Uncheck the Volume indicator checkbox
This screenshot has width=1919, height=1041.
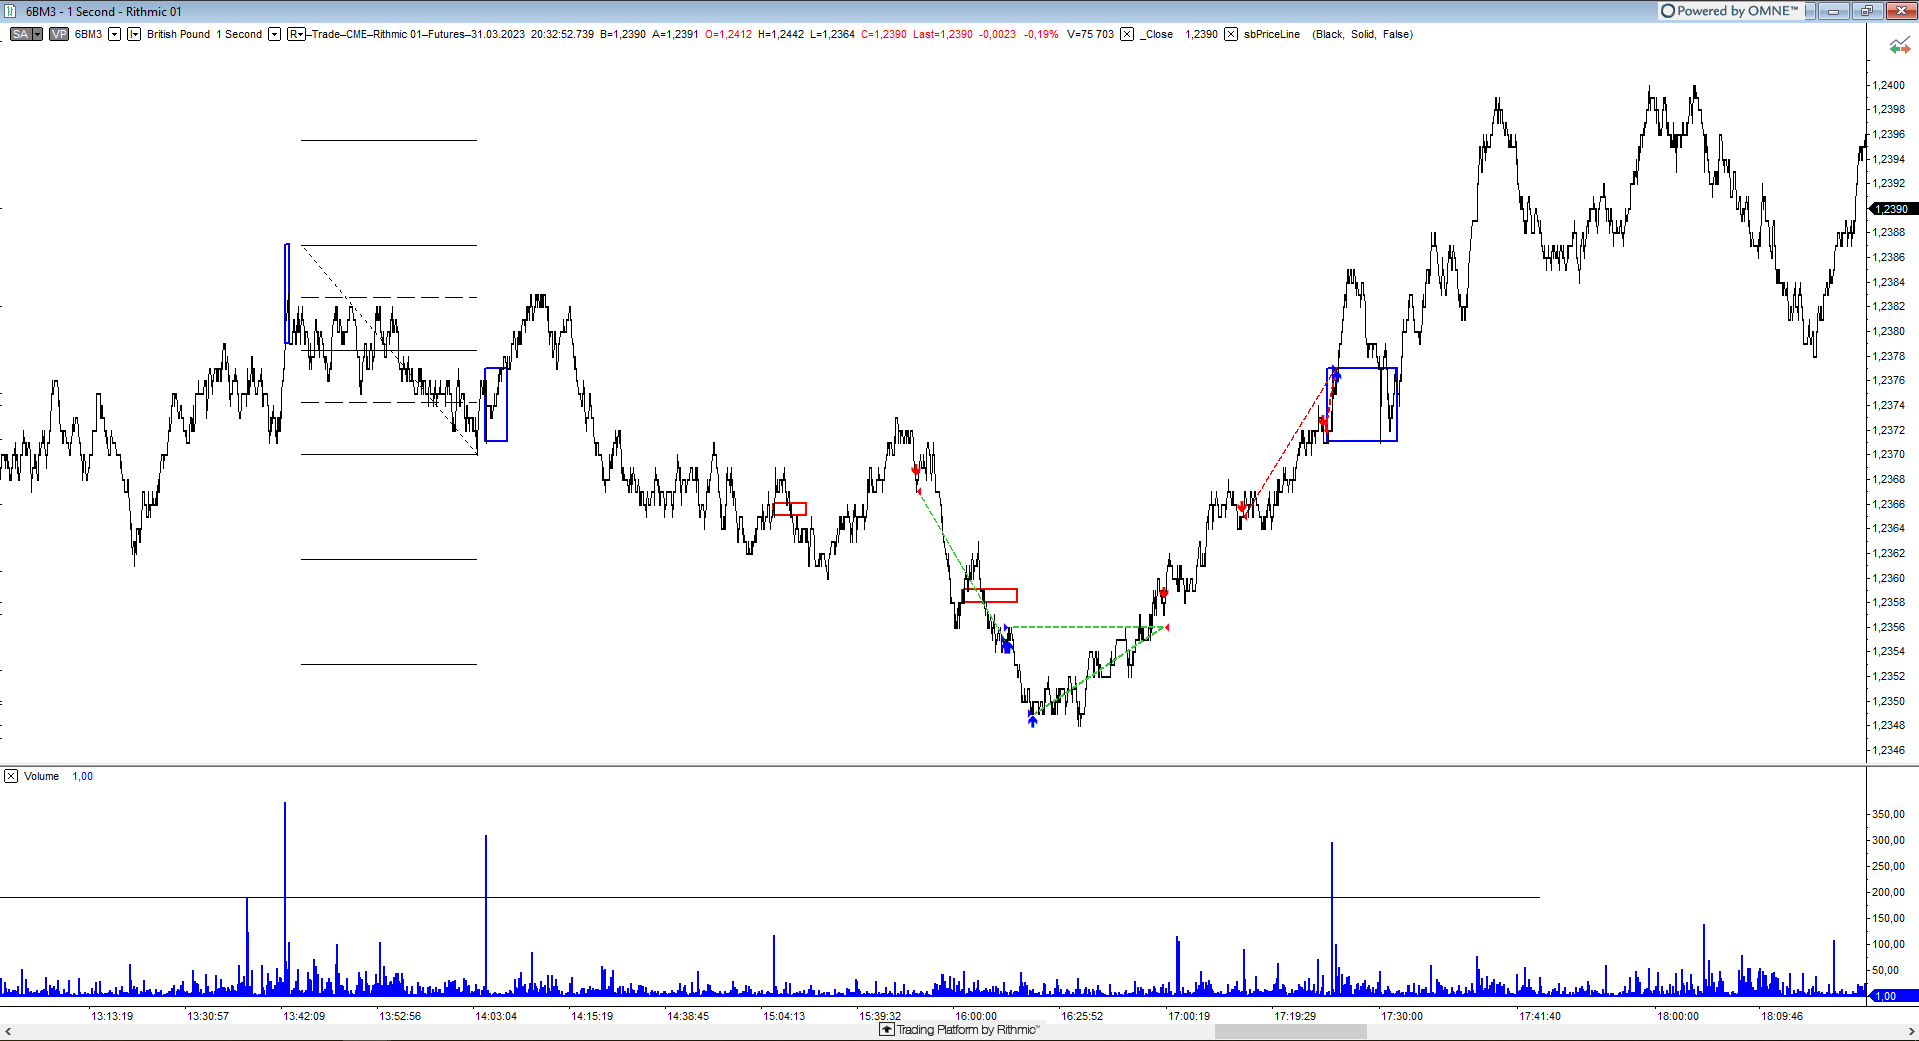point(11,776)
